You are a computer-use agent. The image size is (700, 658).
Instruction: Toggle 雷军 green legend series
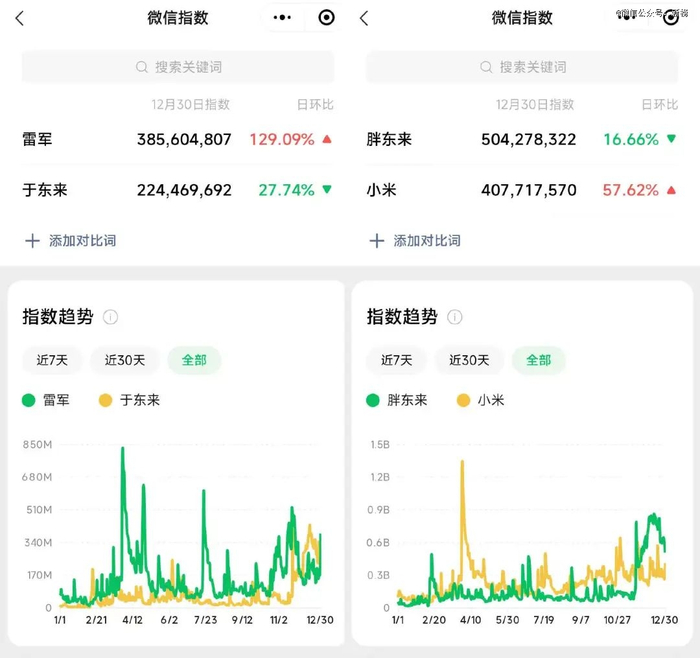(x=46, y=400)
